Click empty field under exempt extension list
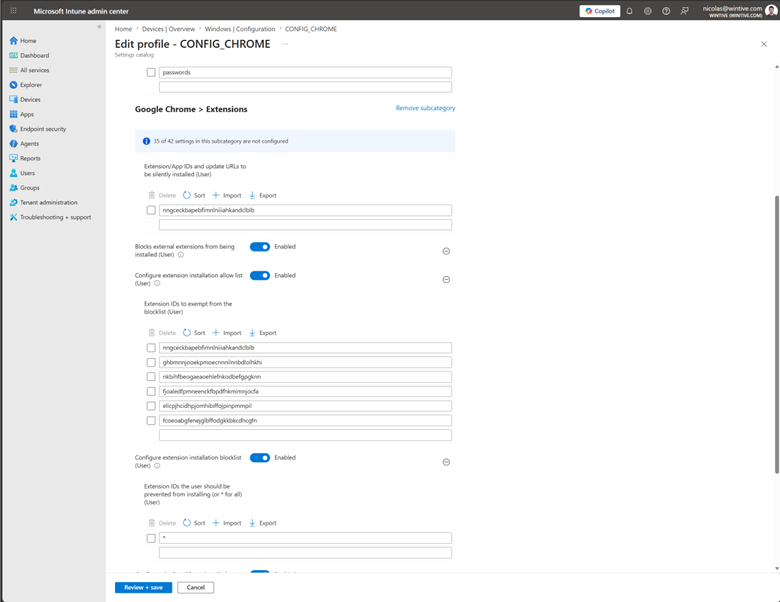The width and height of the screenshot is (780, 602). tap(305, 435)
